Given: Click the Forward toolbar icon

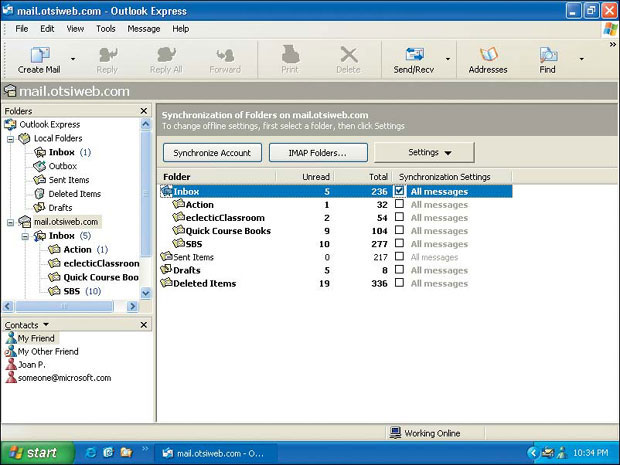Looking at the screenshot, I should [x=225, y=55].
